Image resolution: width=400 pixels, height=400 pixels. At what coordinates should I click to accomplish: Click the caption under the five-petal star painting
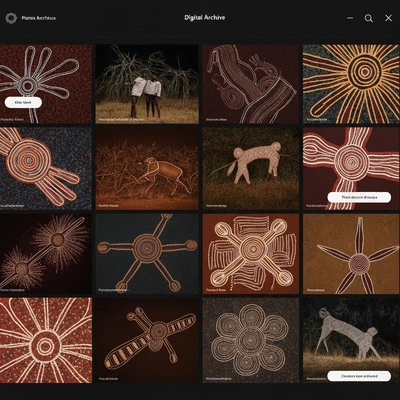(315, 290)
